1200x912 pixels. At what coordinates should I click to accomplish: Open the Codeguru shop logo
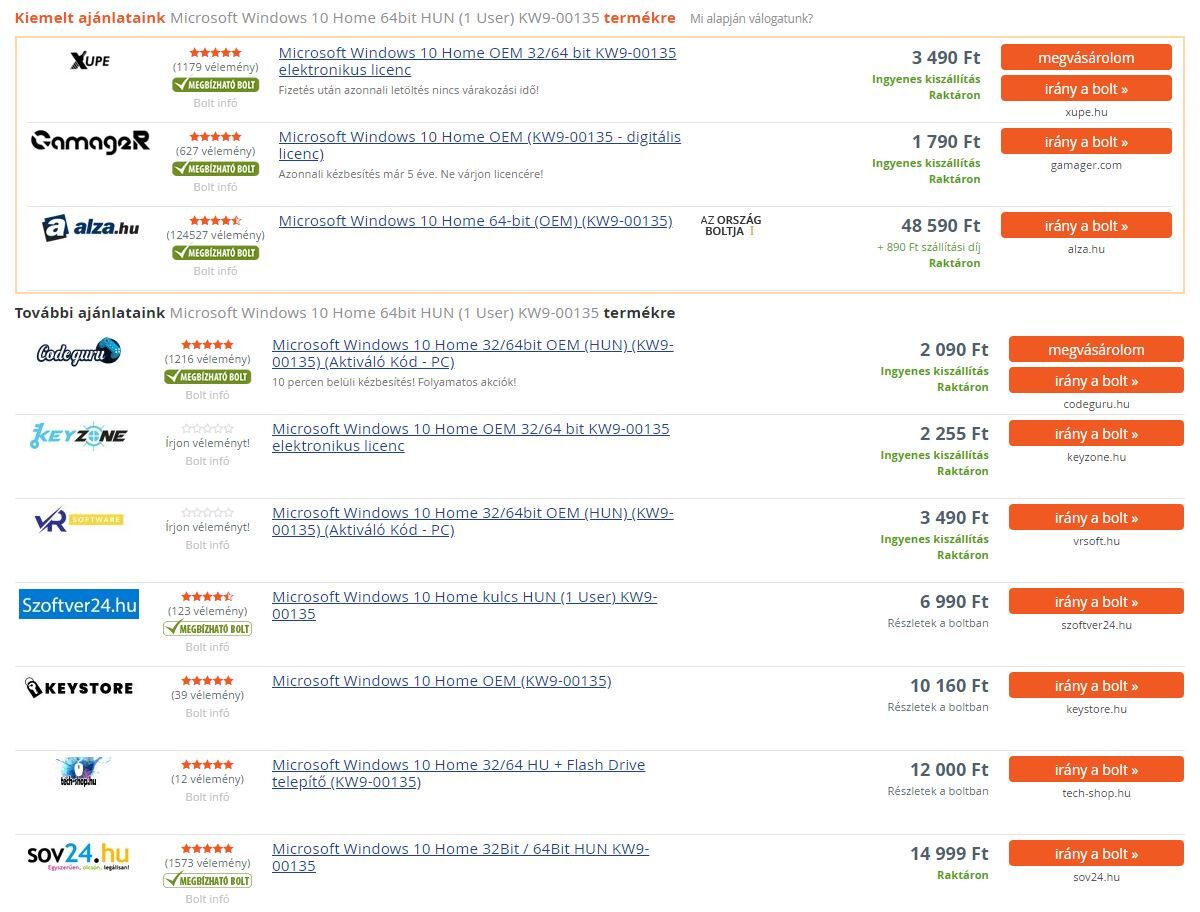point(79,352)
